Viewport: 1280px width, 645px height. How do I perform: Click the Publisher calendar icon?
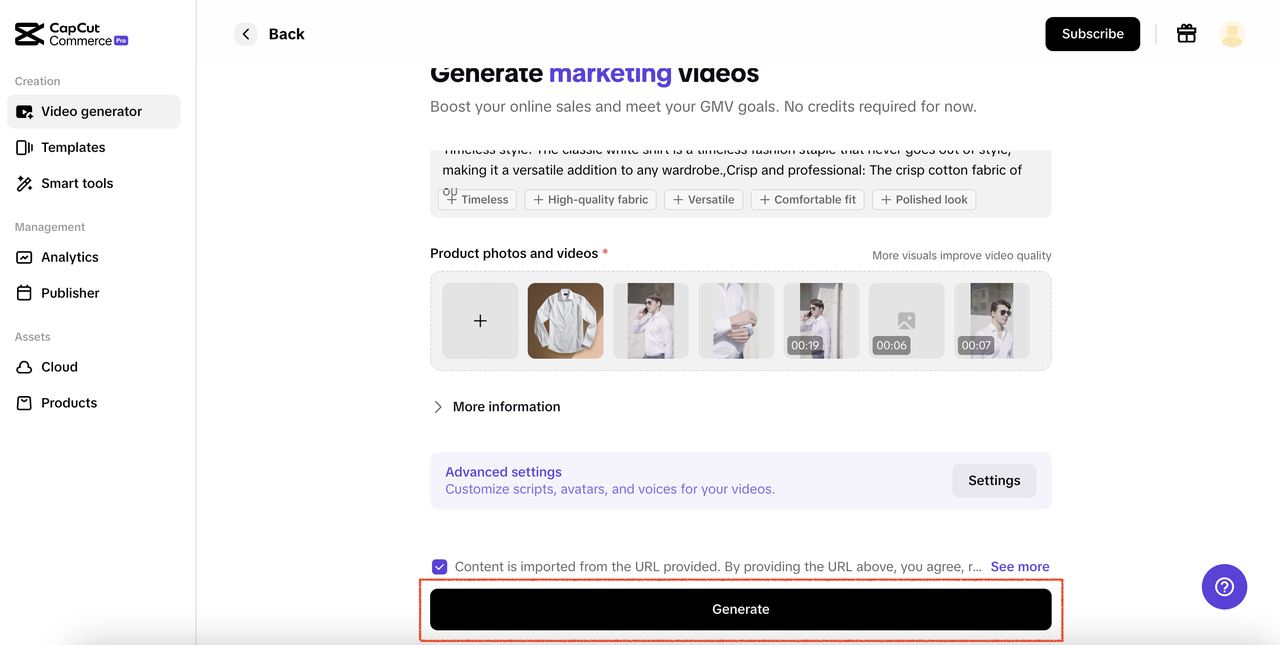point(25,294)
